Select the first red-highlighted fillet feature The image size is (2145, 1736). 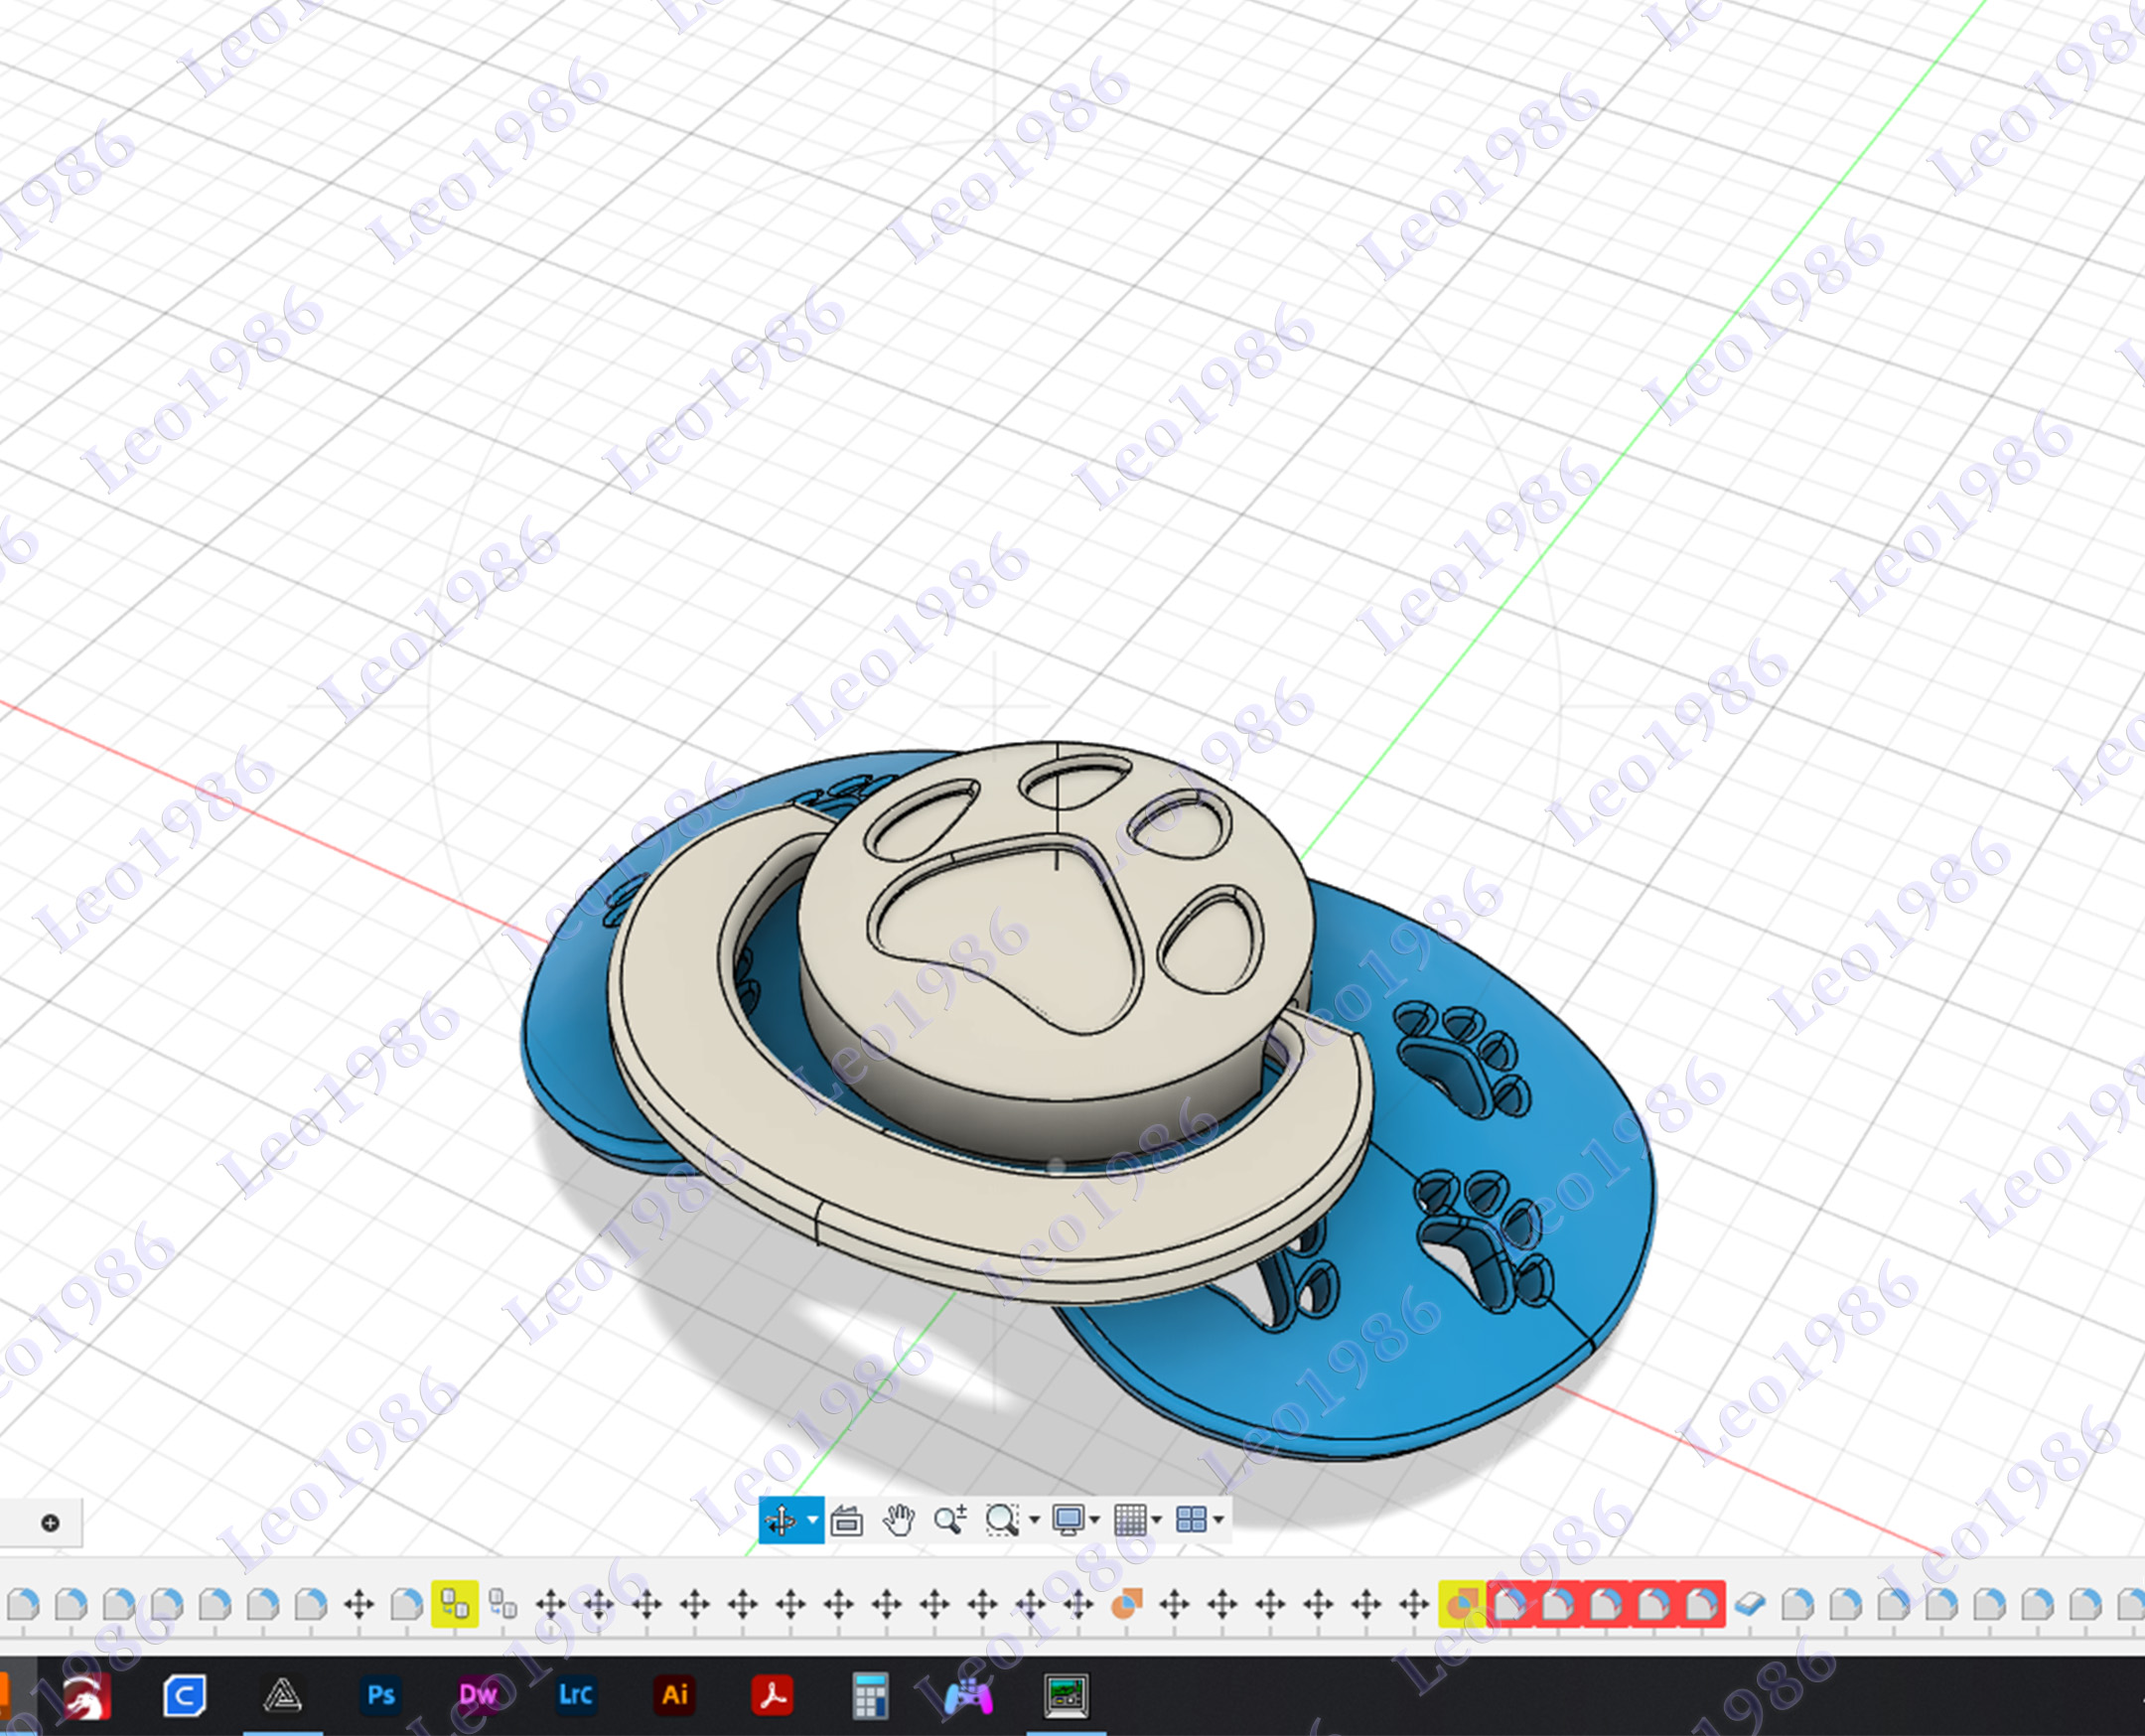point(1510,1606)
